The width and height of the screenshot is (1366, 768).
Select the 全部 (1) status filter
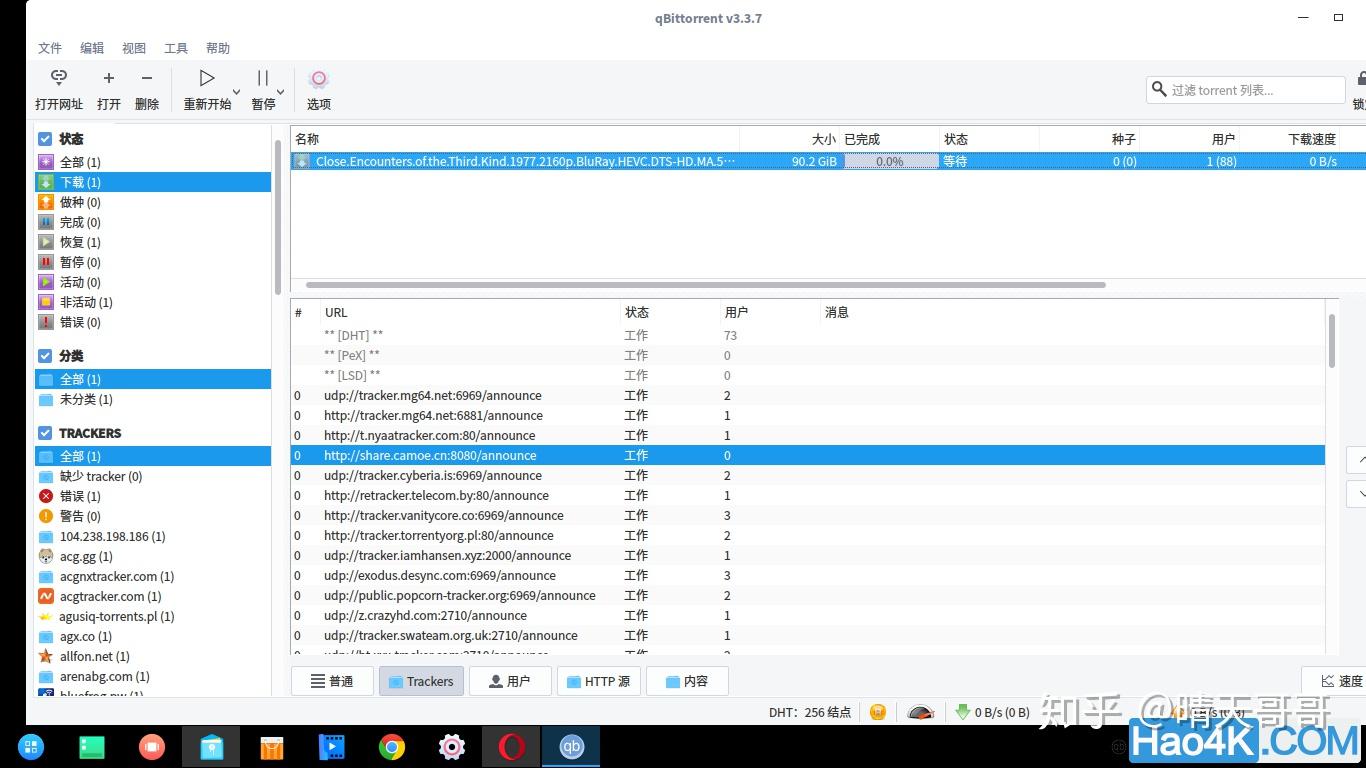click(153, 162)
